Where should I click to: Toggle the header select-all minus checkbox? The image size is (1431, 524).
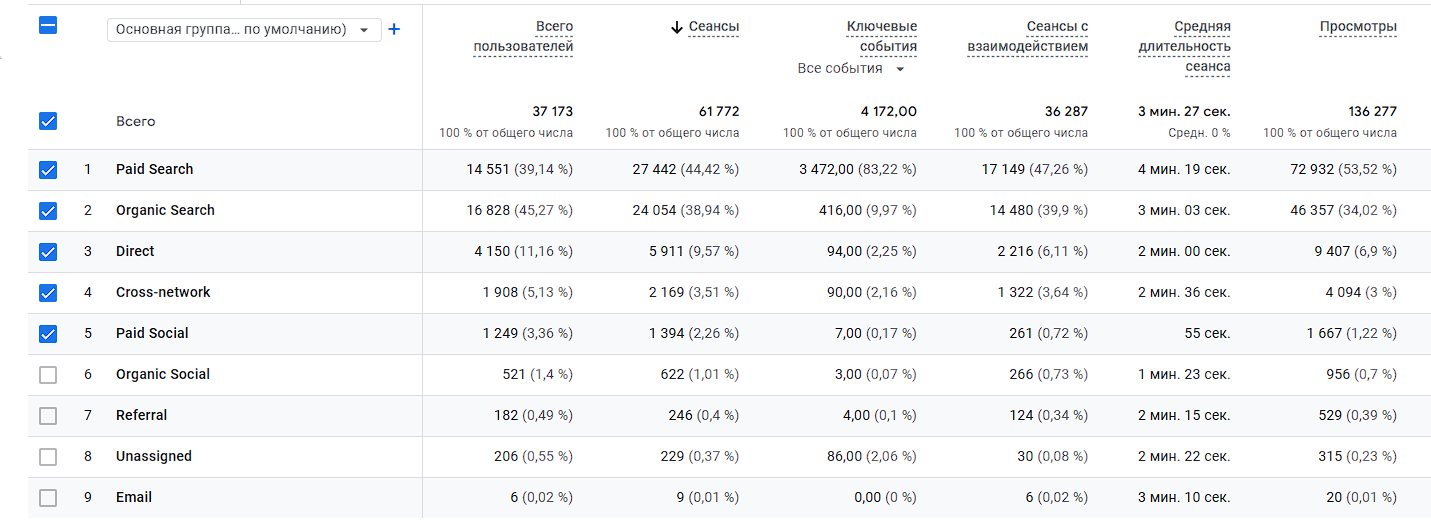pos(48,26)
